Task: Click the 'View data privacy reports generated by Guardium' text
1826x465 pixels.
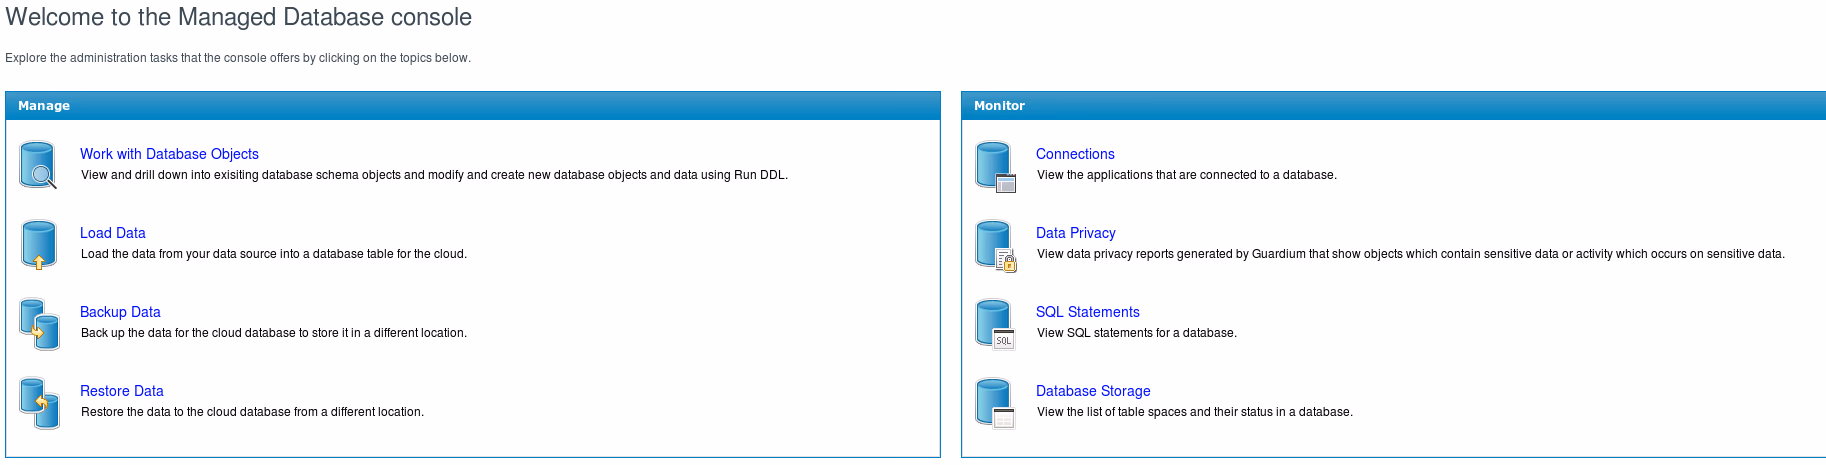Action: point(1411,254)
